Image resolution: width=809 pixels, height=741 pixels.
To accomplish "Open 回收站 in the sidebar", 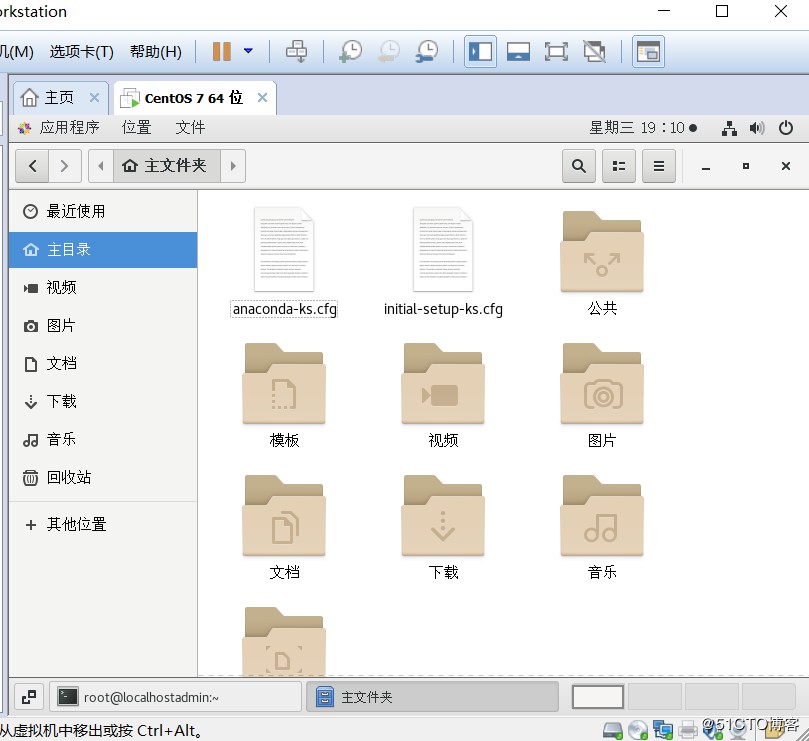I will coord(103,477).
